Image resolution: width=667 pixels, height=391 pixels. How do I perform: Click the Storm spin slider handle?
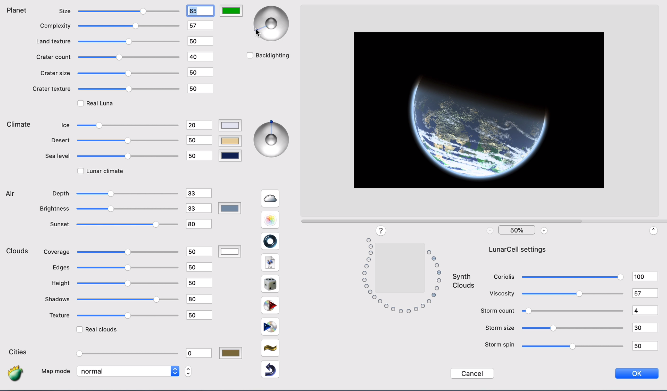pos(573,346)
